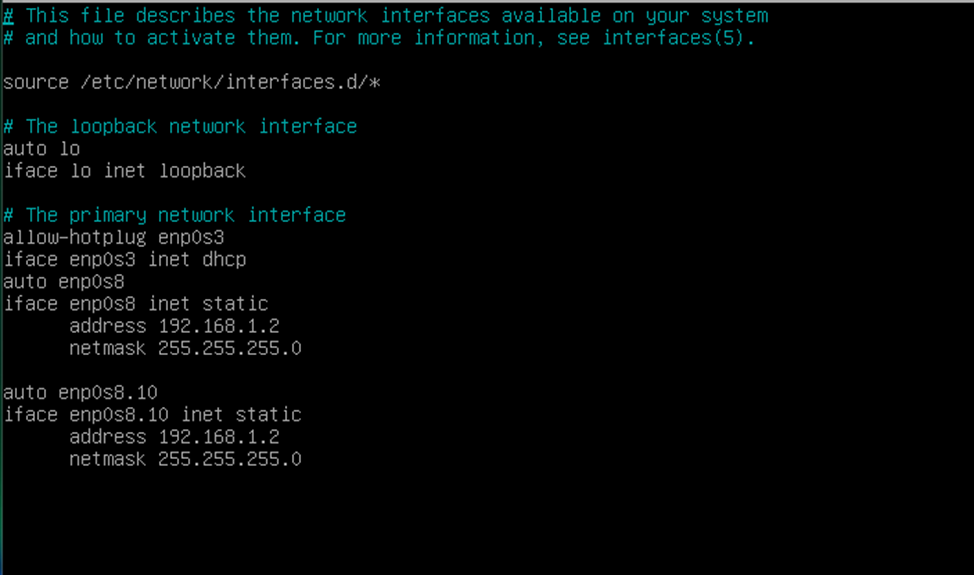This screenshot has width=974, height=575.
Task: Click the word "activate" in the header comment
Action: [191, 38]
